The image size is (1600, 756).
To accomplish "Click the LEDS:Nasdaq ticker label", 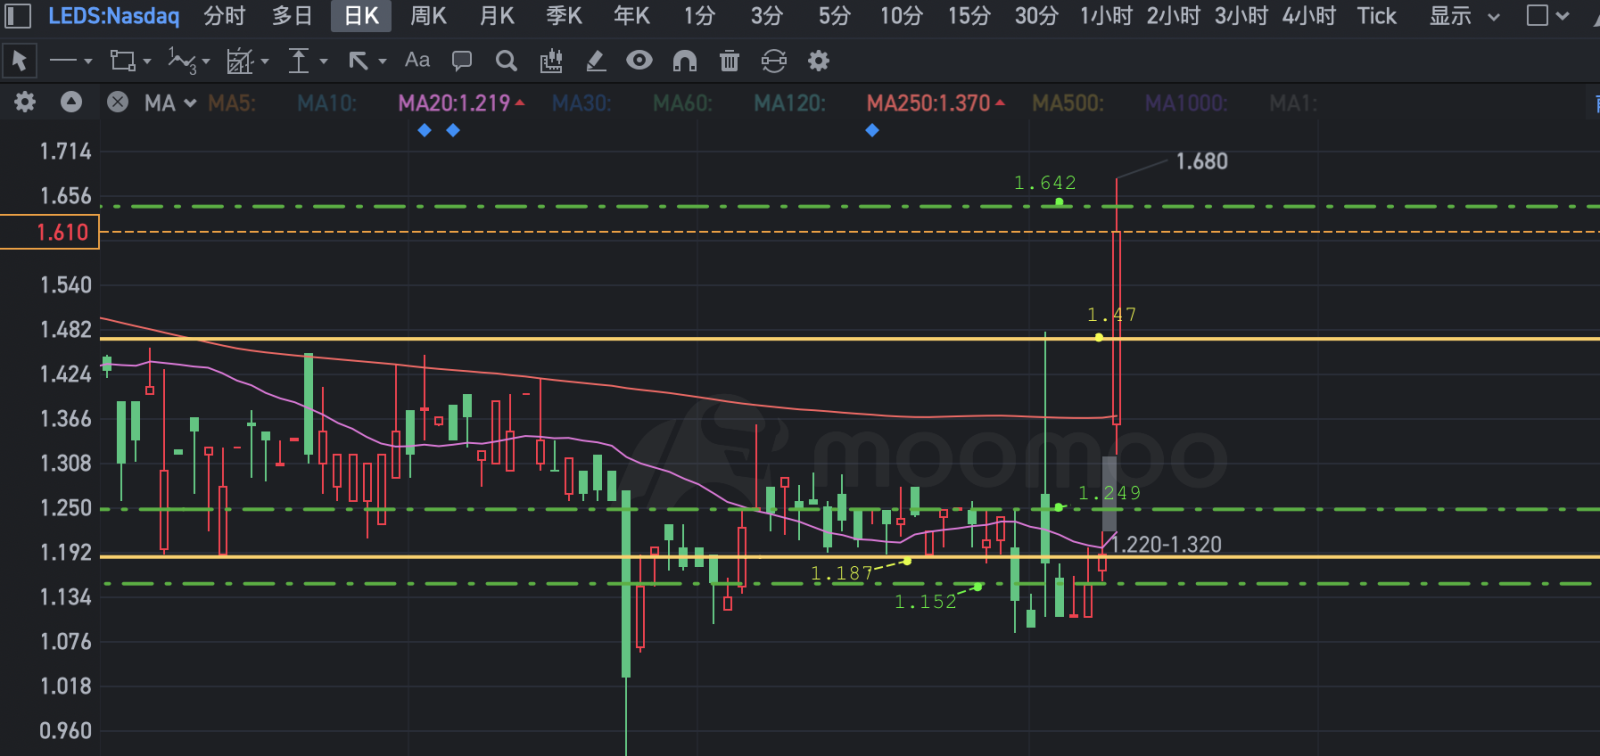I will (113, 16).
